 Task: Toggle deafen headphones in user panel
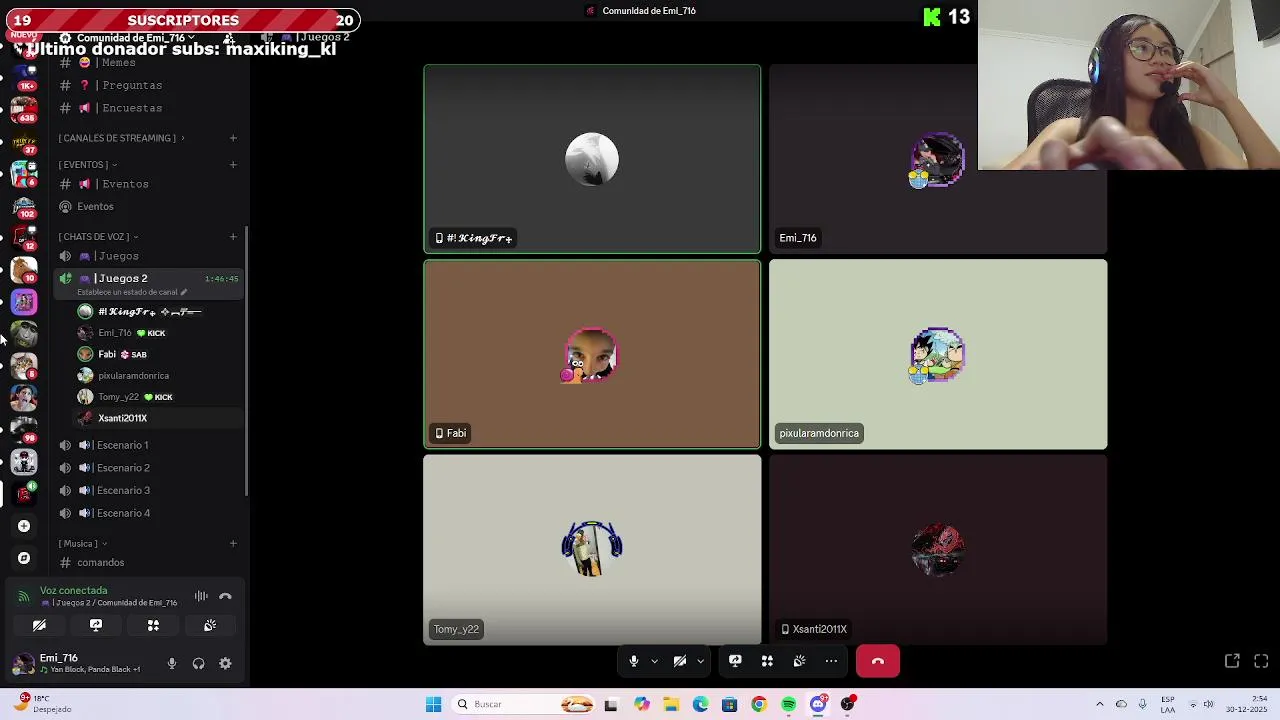[198, 663]
